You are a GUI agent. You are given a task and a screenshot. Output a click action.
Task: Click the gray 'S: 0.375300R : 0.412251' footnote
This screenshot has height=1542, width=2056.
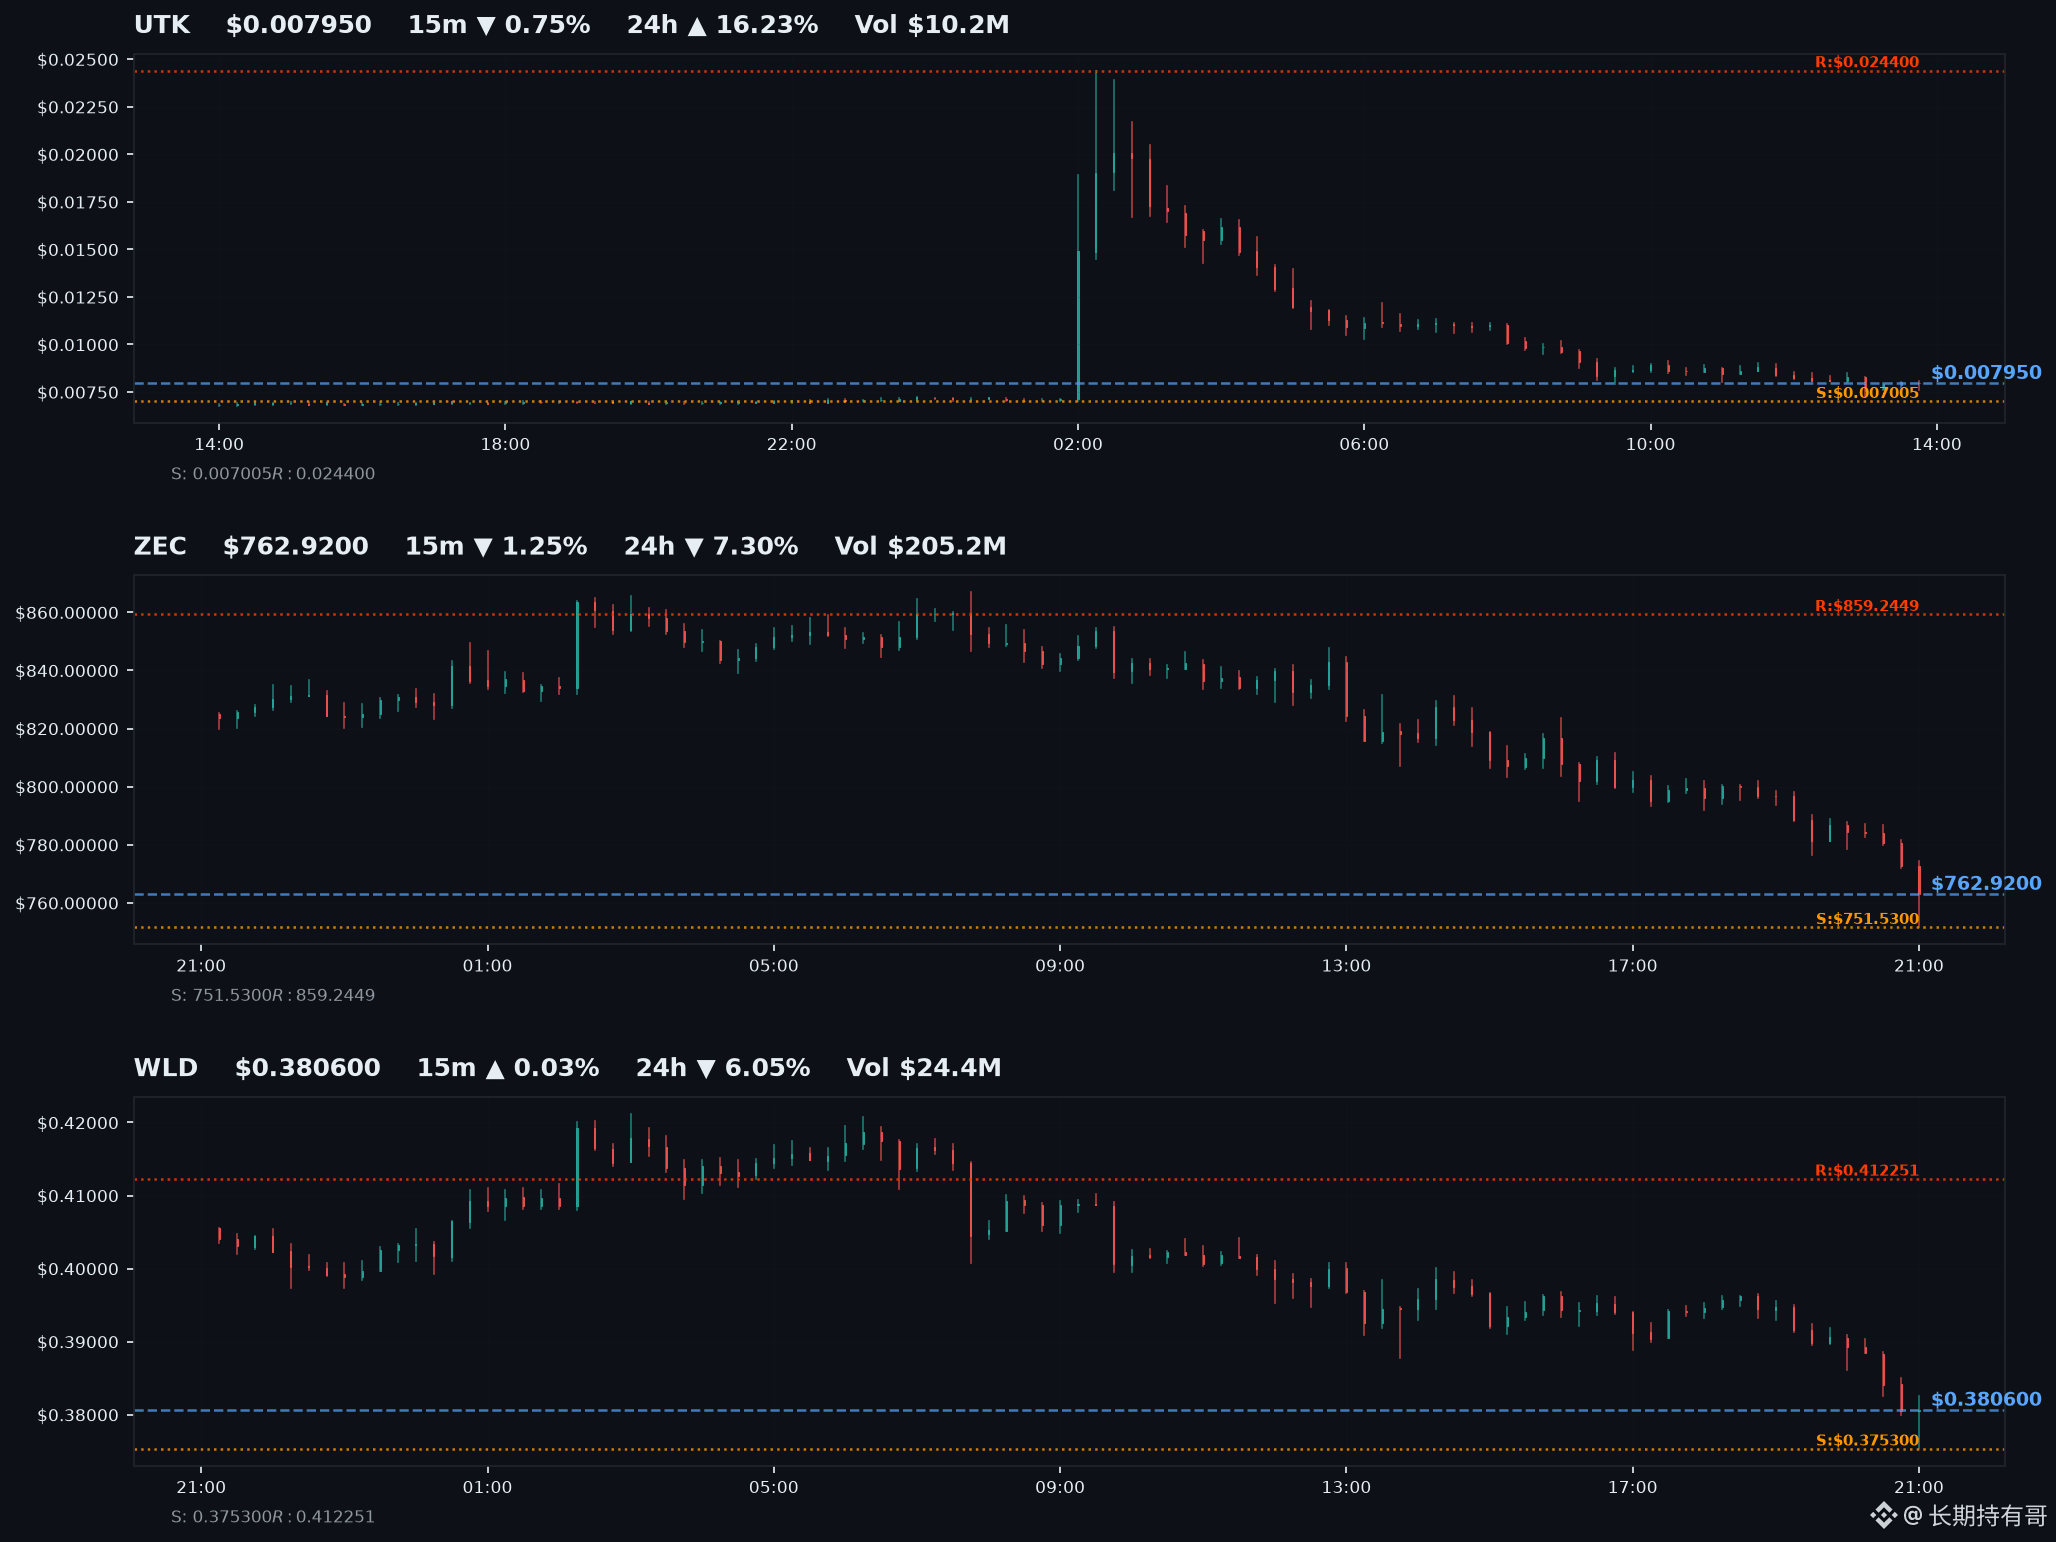tap(273, 1517)
